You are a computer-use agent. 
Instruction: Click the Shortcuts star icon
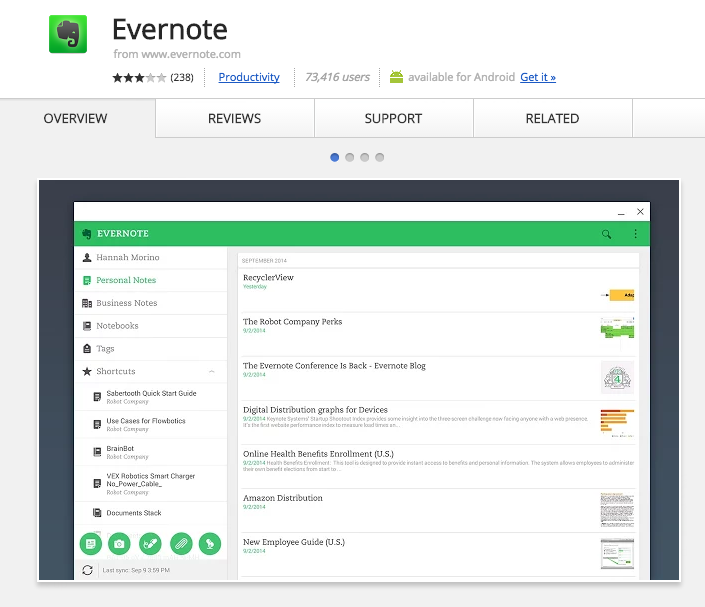[x=87, y=371]
